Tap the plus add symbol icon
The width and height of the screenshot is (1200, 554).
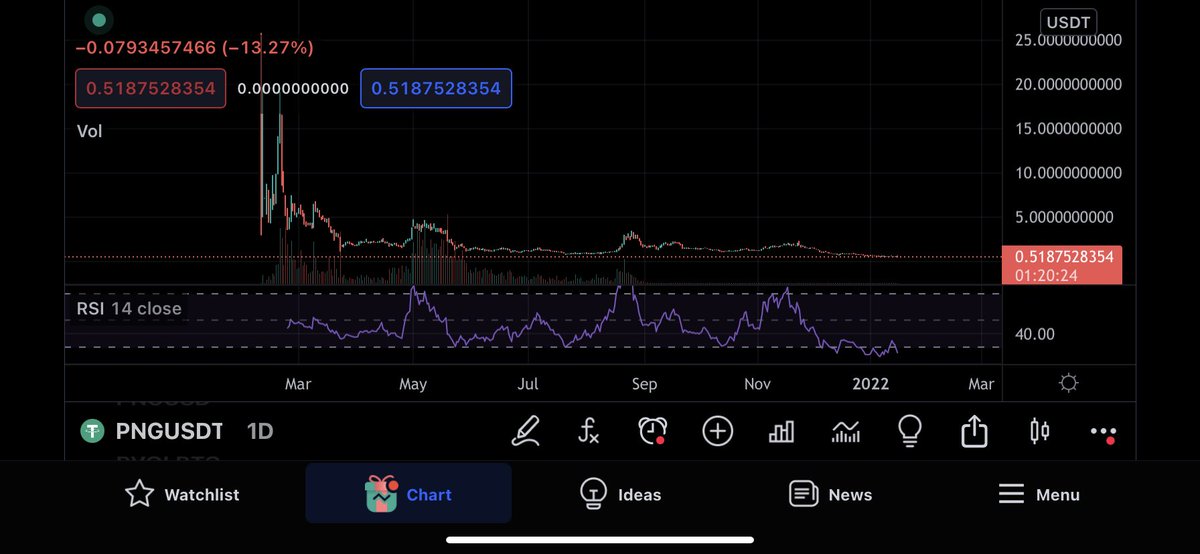pos(718,431)
